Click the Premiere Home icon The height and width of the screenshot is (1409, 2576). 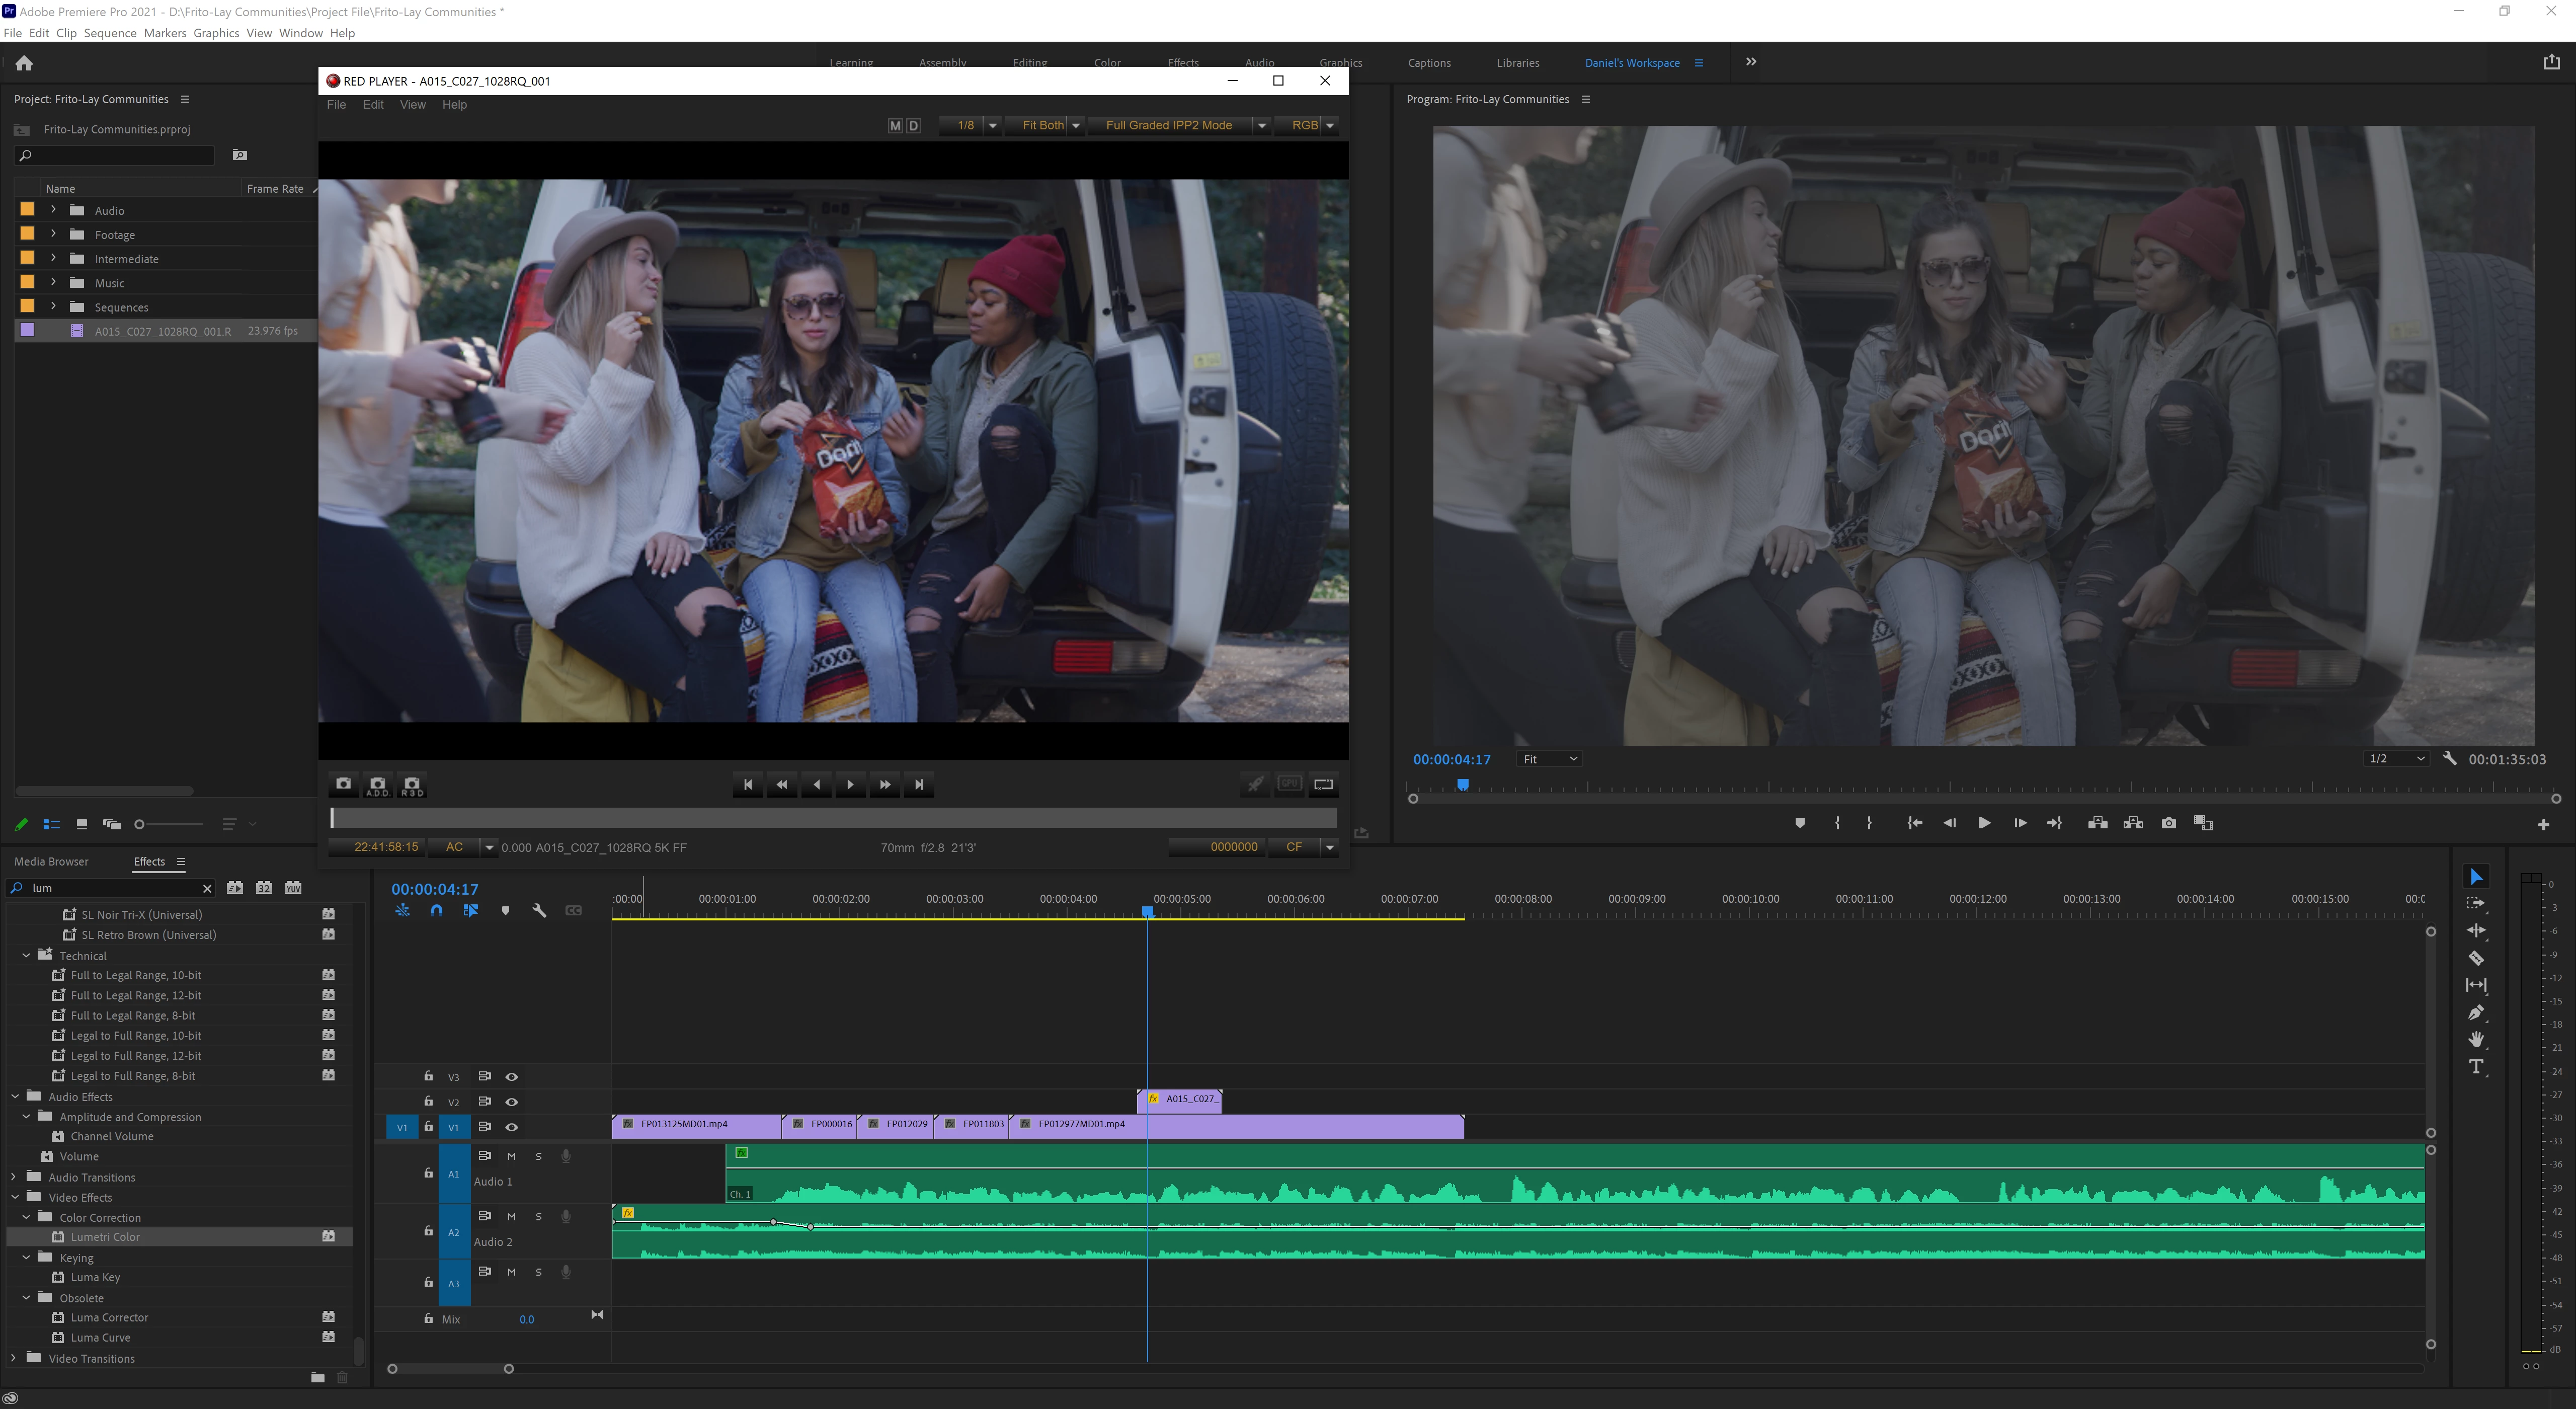pyautogui.click(x=24, y=63)
